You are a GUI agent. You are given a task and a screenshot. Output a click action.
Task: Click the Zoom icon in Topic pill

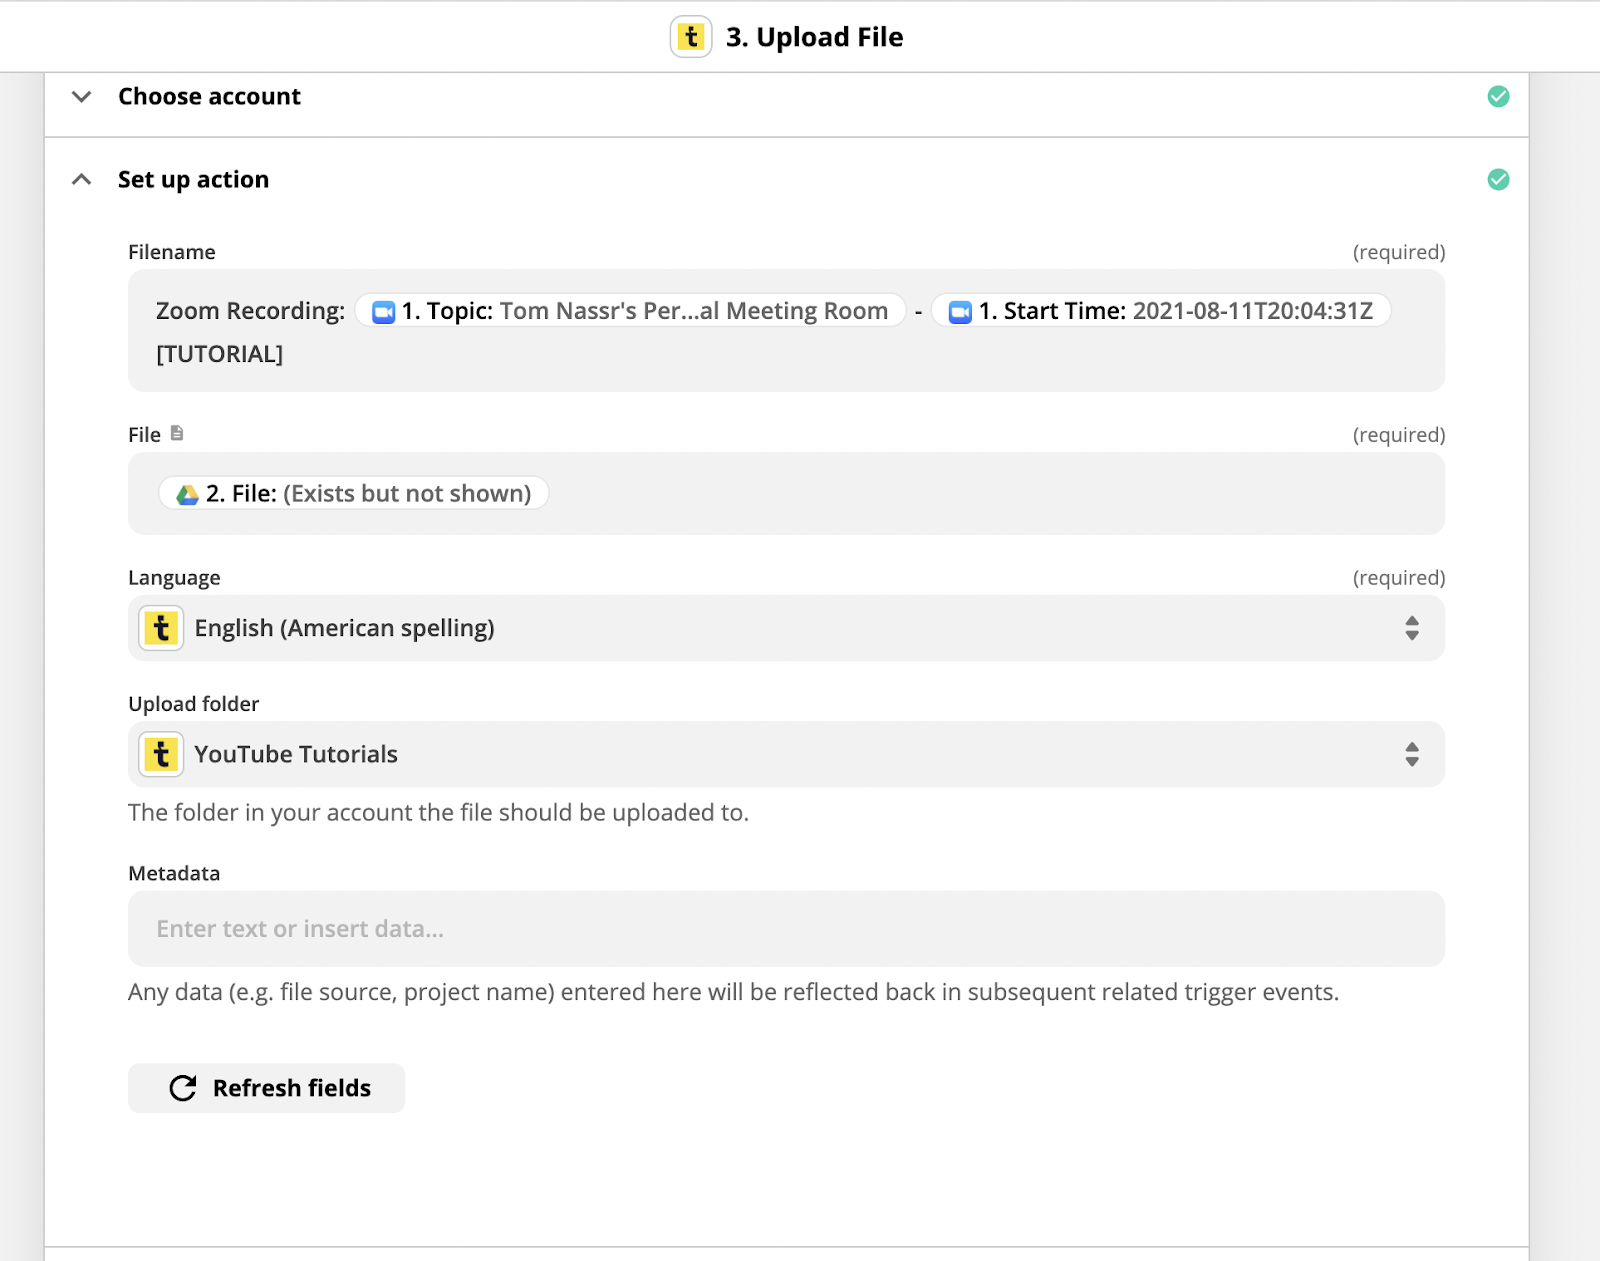click(384, 312)
